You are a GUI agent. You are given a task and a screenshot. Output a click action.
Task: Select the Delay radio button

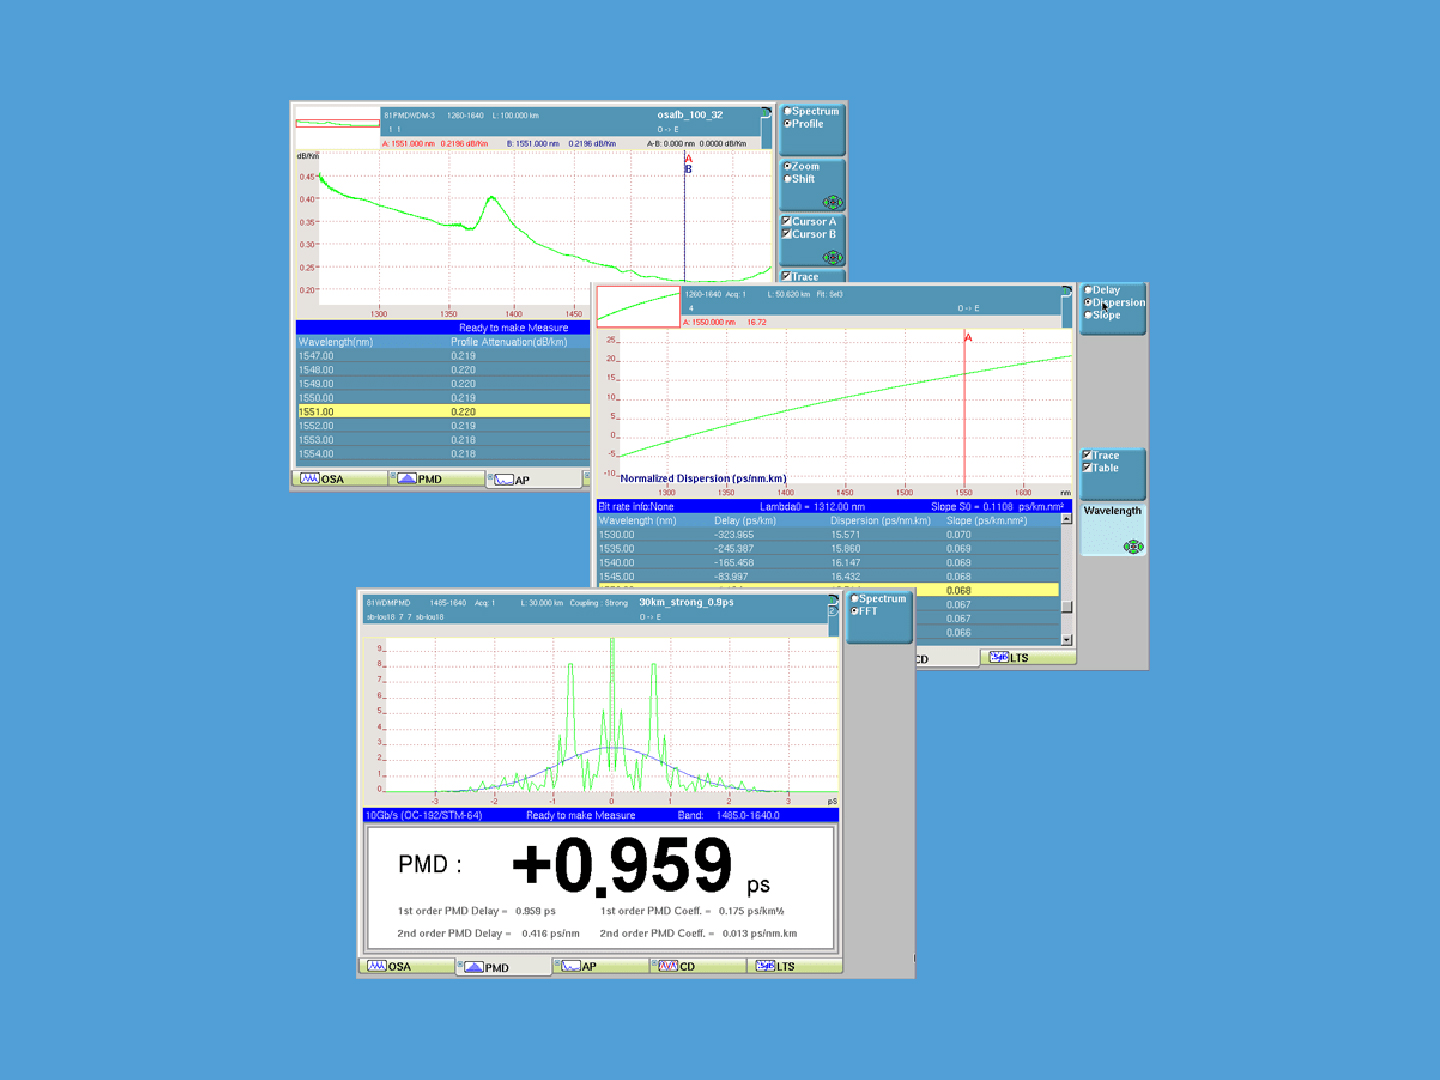coord(1088,290)
